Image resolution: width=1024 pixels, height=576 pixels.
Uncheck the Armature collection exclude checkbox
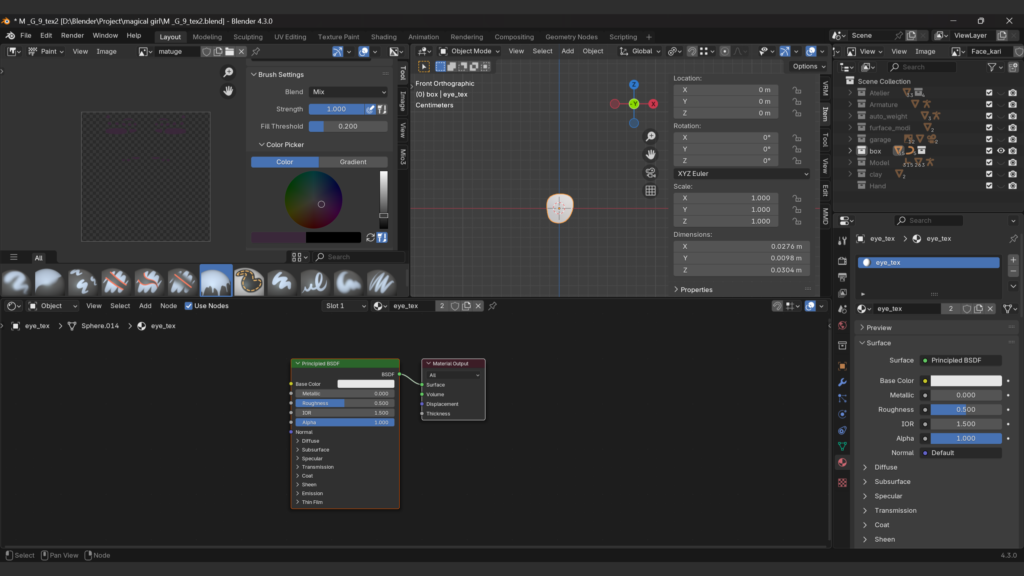988,104
